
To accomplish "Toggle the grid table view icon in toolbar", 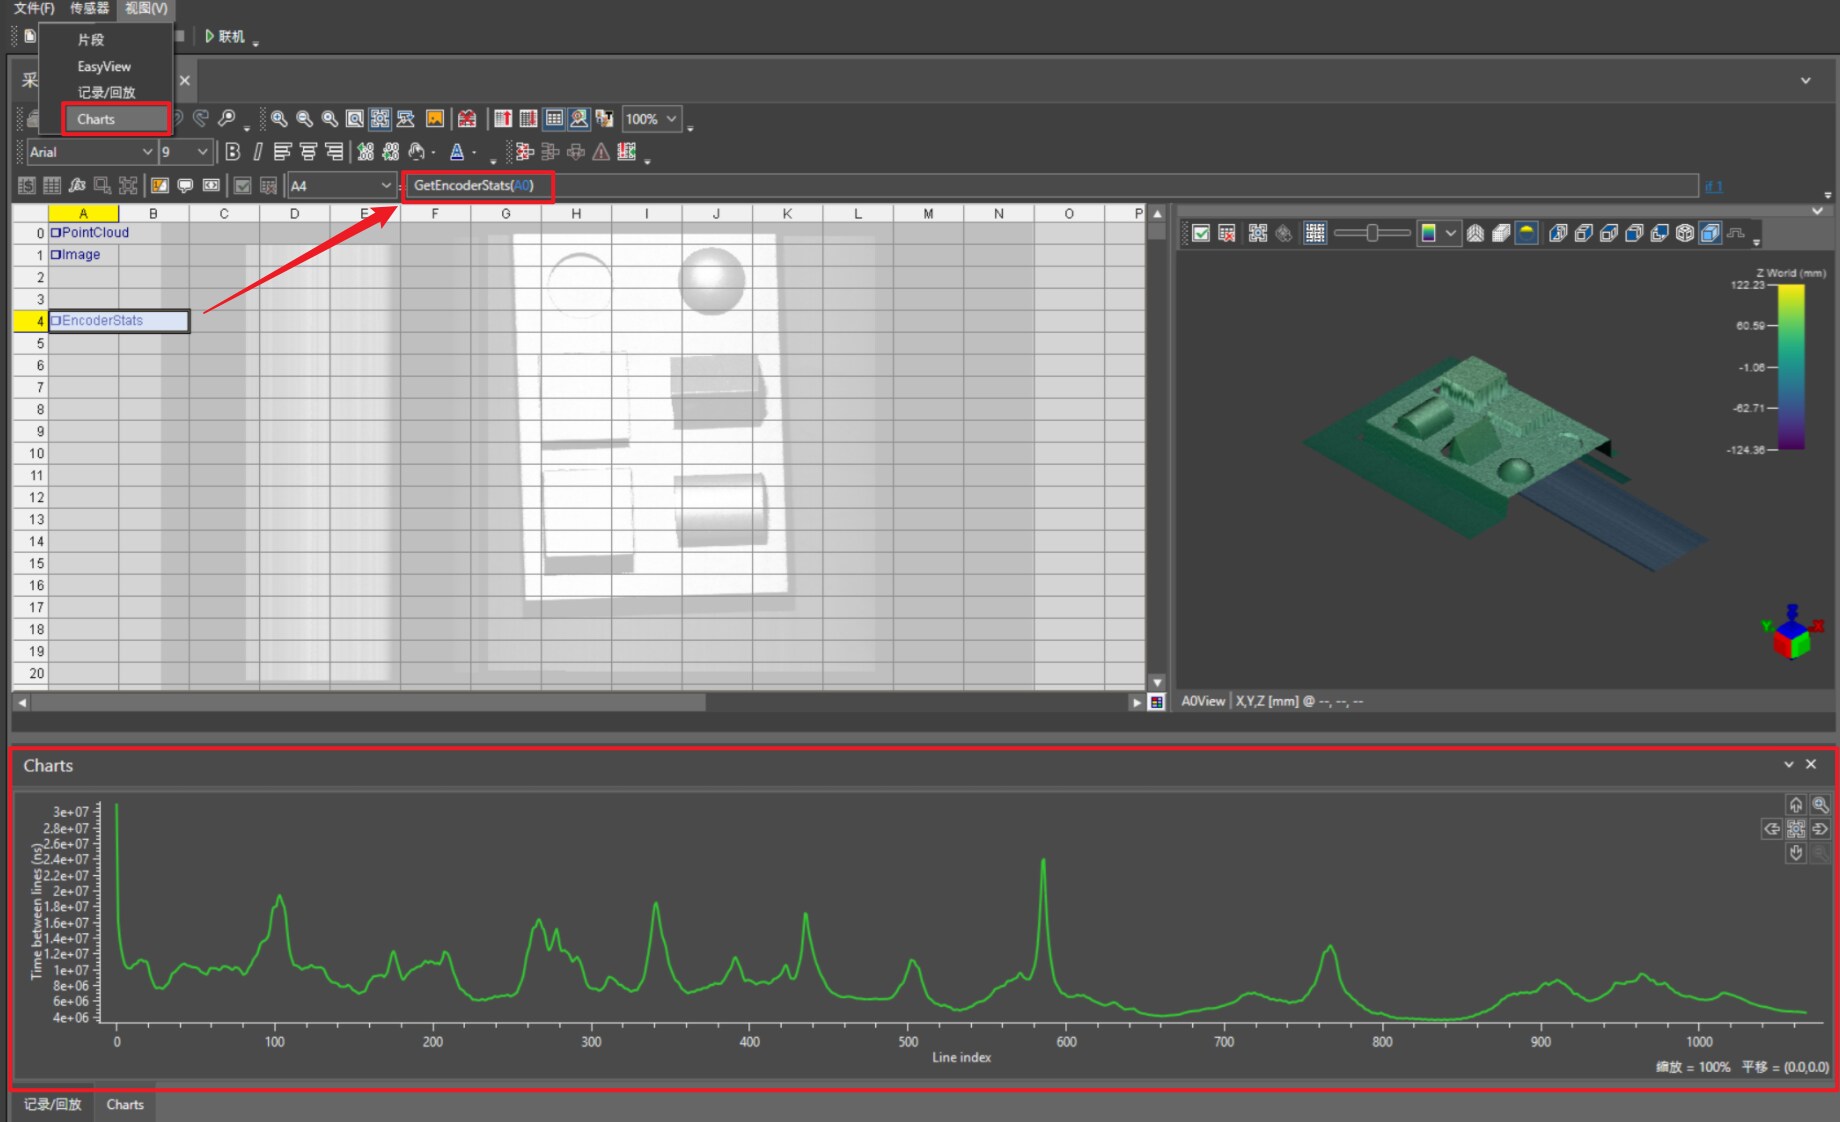I will tap(554, 119).
